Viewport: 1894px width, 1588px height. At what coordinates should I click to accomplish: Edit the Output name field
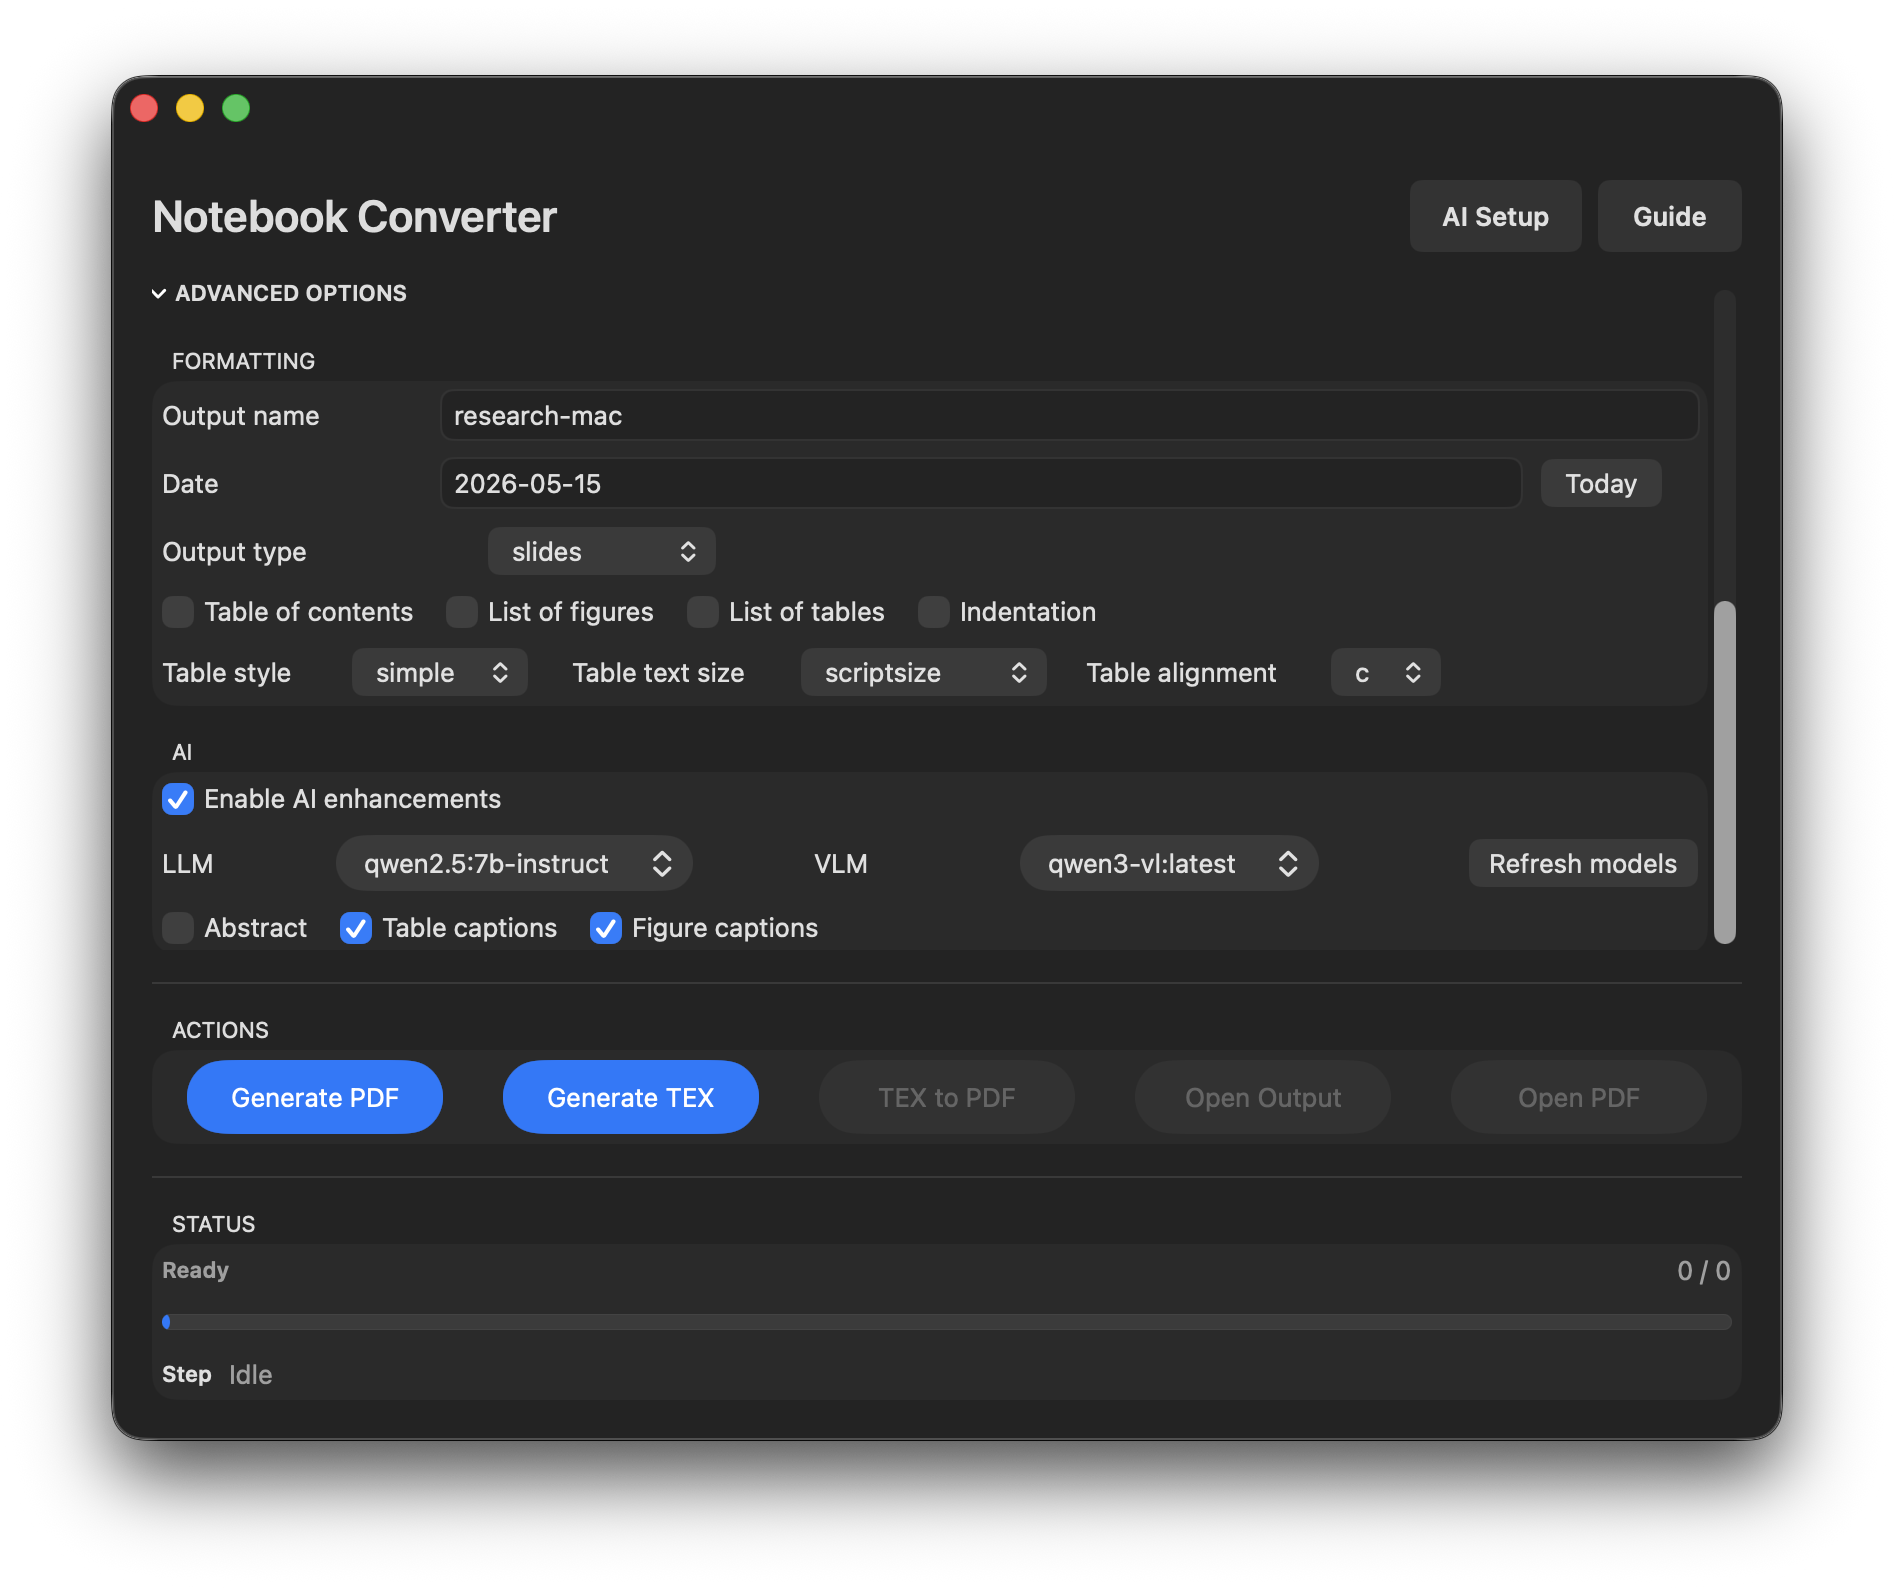coord(1069,415)
